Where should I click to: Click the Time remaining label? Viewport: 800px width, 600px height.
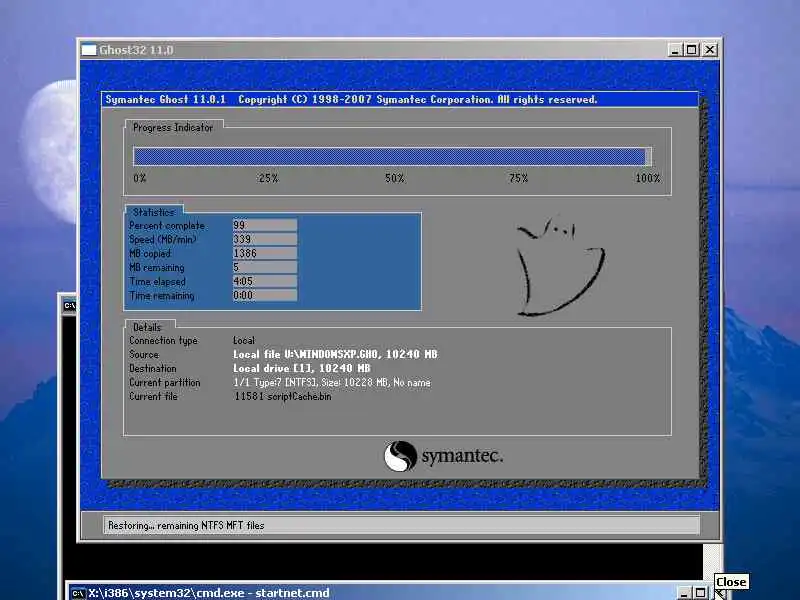tap(162, 295)
